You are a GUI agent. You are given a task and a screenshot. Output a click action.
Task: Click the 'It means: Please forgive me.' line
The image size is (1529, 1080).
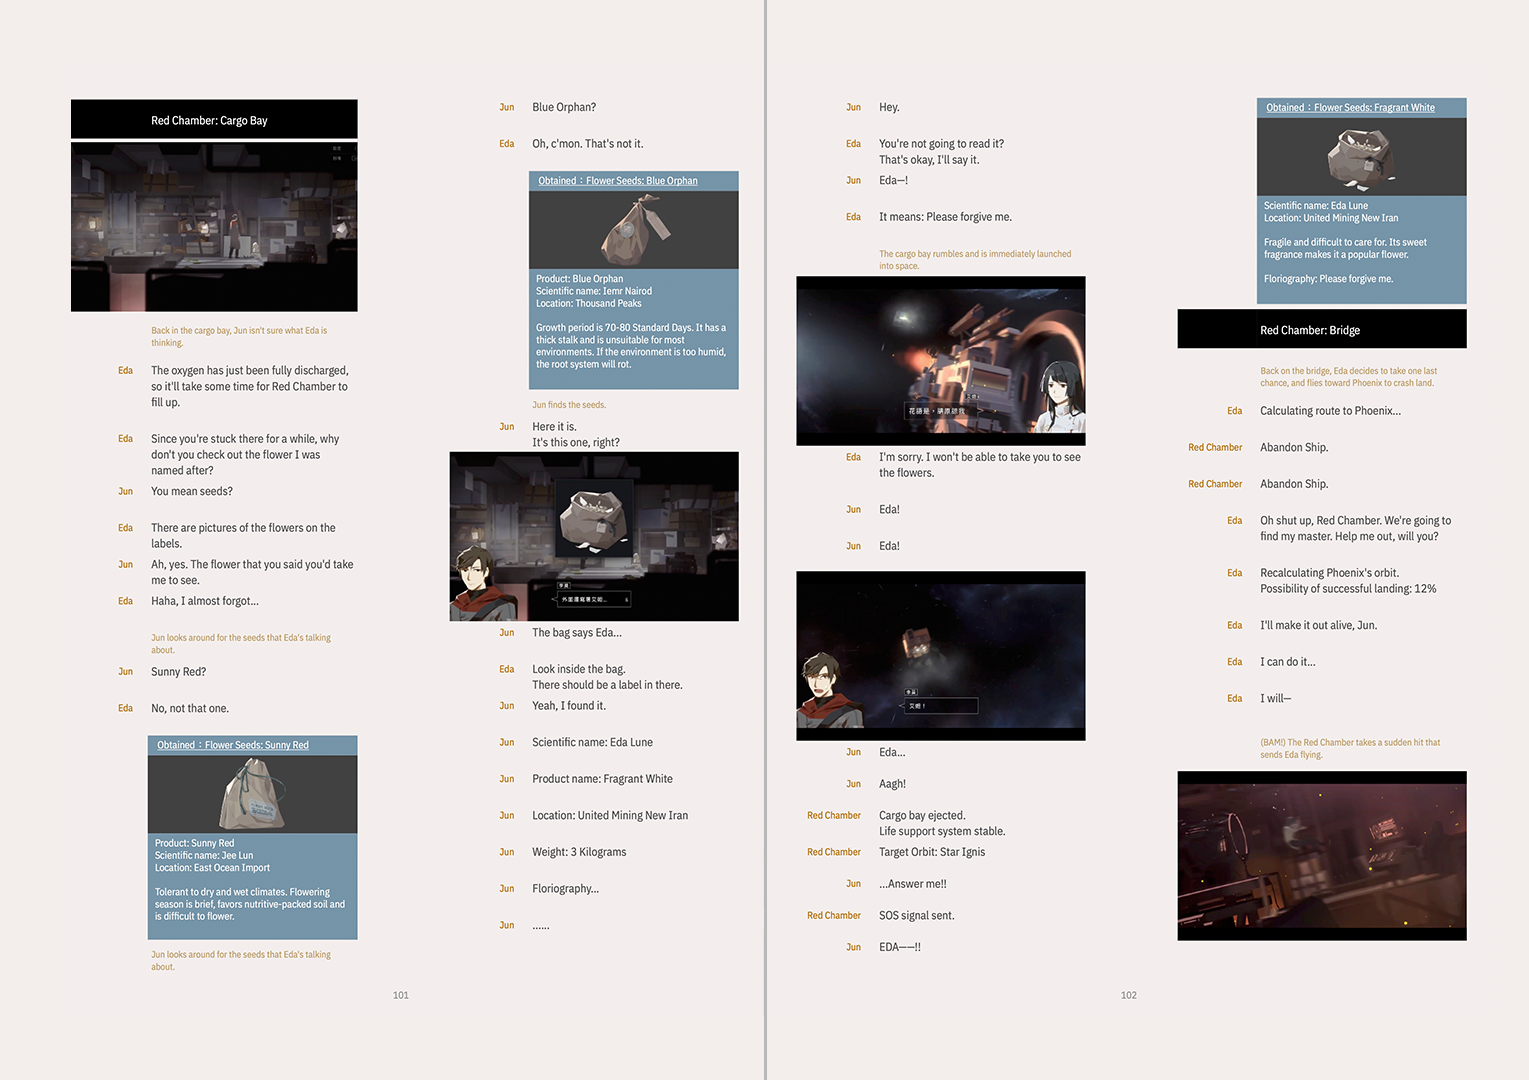point(945,217)
